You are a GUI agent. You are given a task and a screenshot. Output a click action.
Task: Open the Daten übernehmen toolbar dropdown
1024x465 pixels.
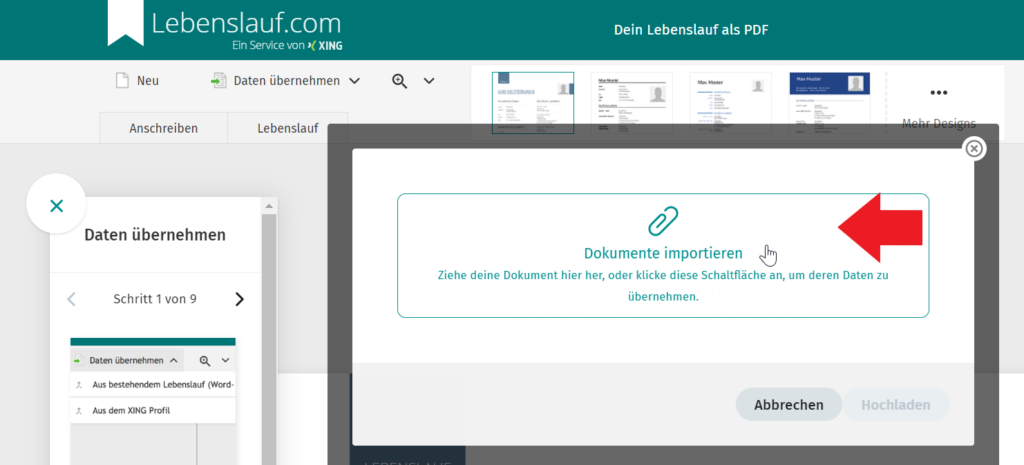click(x=285, y=80)
